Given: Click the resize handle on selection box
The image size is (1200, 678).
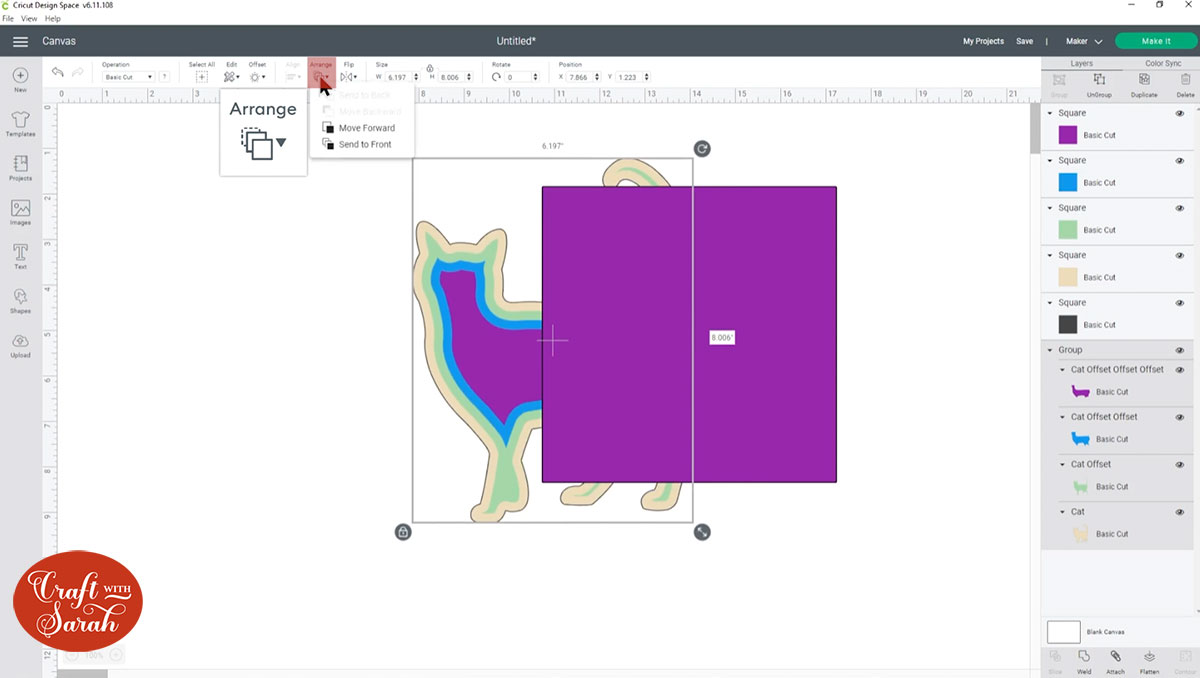Looking at the screenshot, I should [702, 532].
